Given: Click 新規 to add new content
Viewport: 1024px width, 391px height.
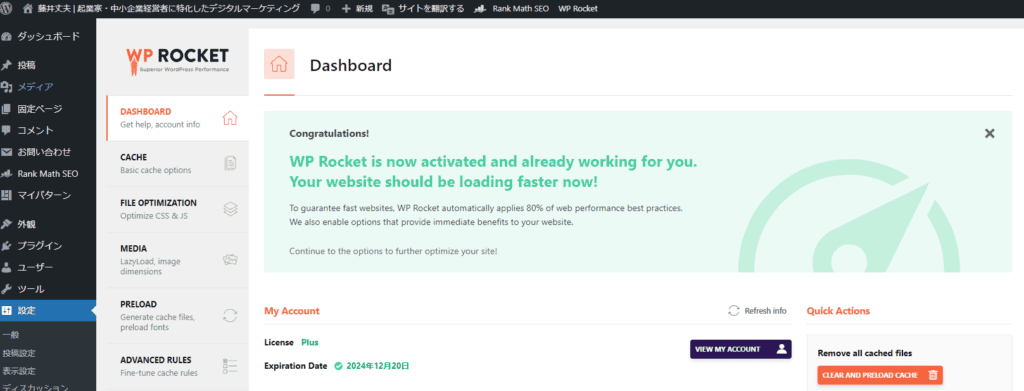Looking at the screenshot, I should pos(357,8).
